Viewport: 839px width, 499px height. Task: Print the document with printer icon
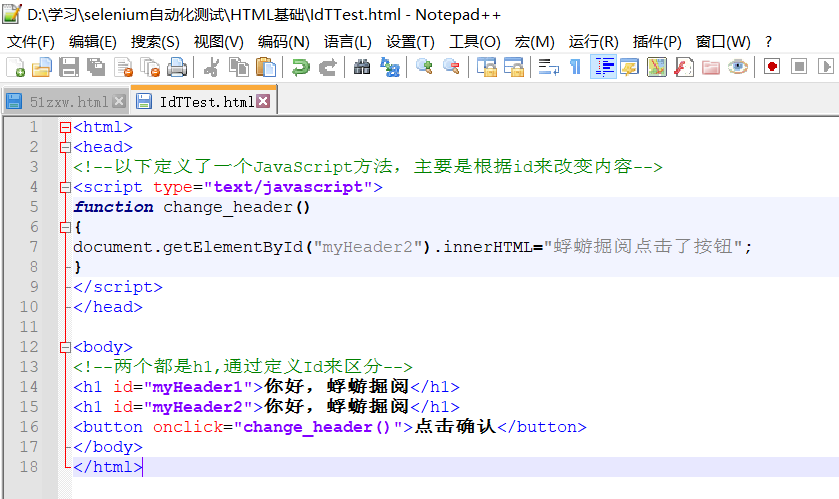click(177, 67)
